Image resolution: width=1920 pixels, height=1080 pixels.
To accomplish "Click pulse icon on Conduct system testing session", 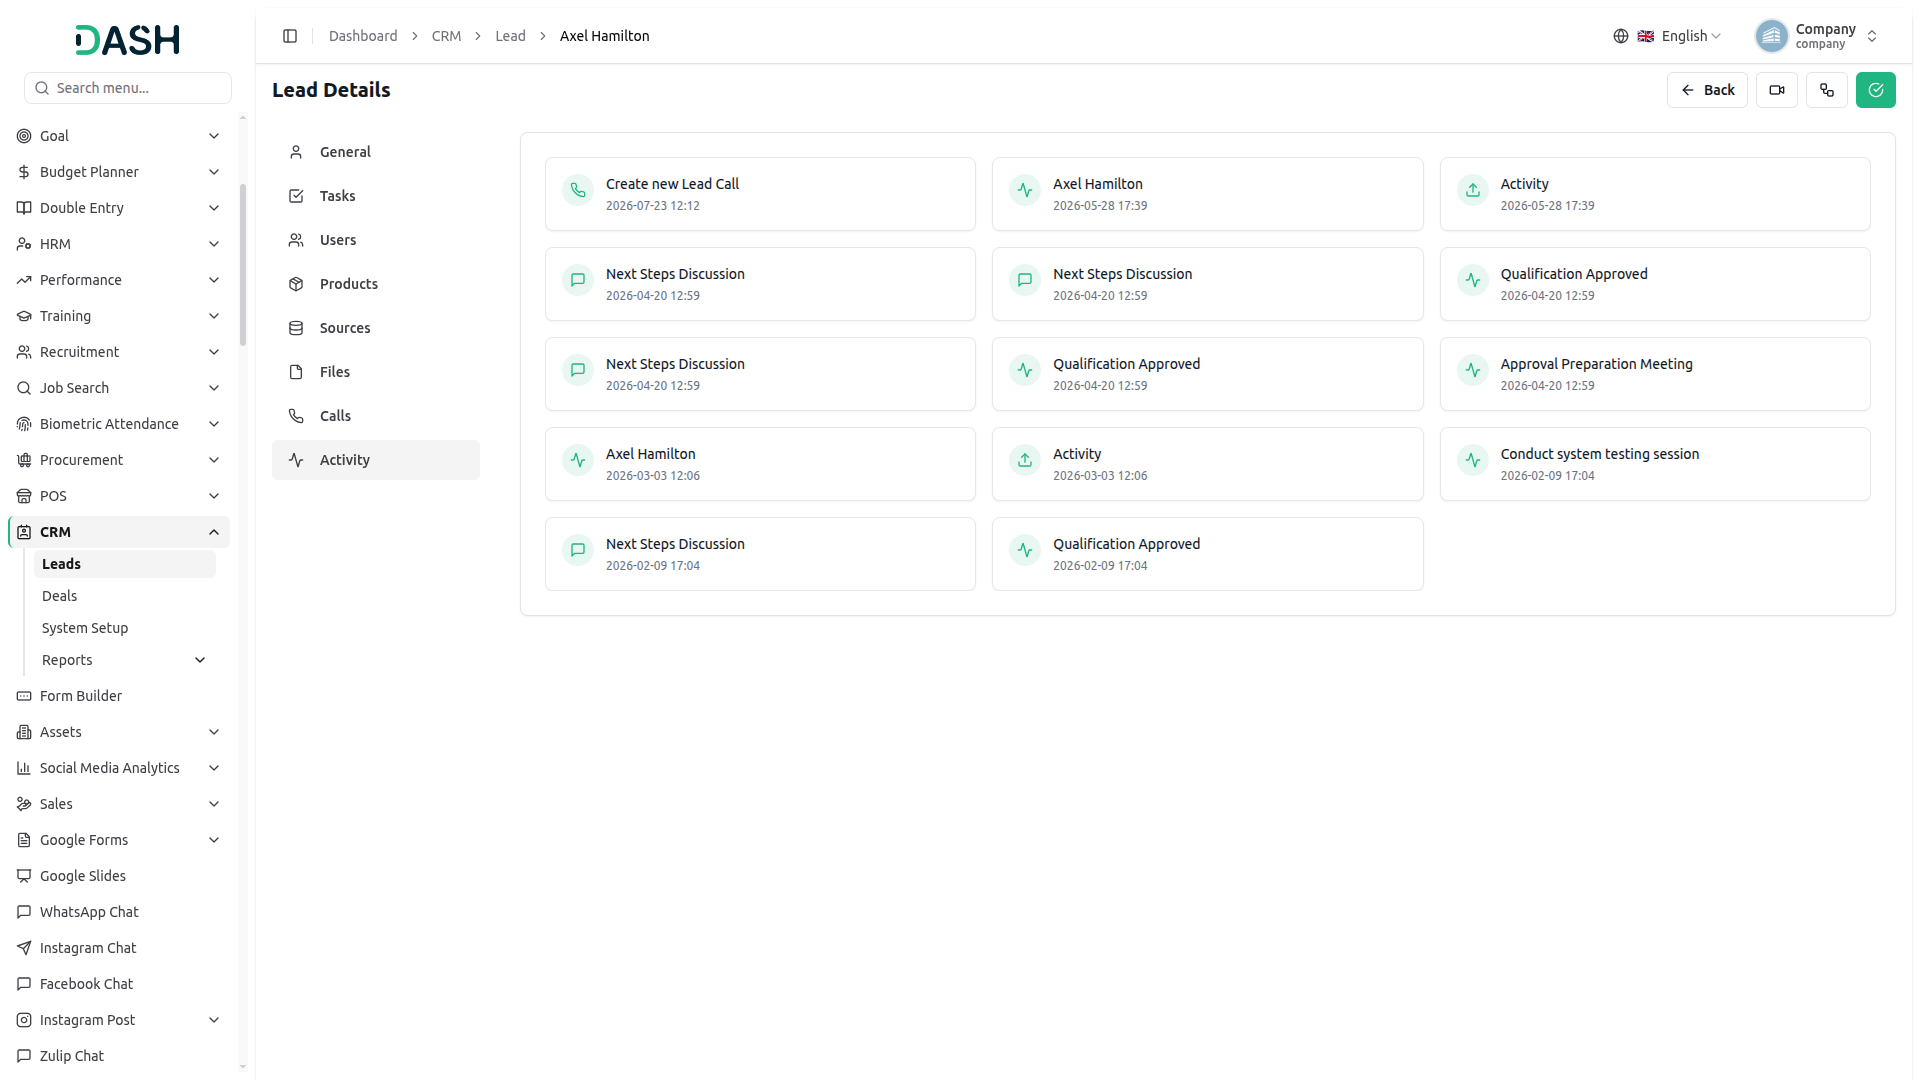I will (1473, 460).
